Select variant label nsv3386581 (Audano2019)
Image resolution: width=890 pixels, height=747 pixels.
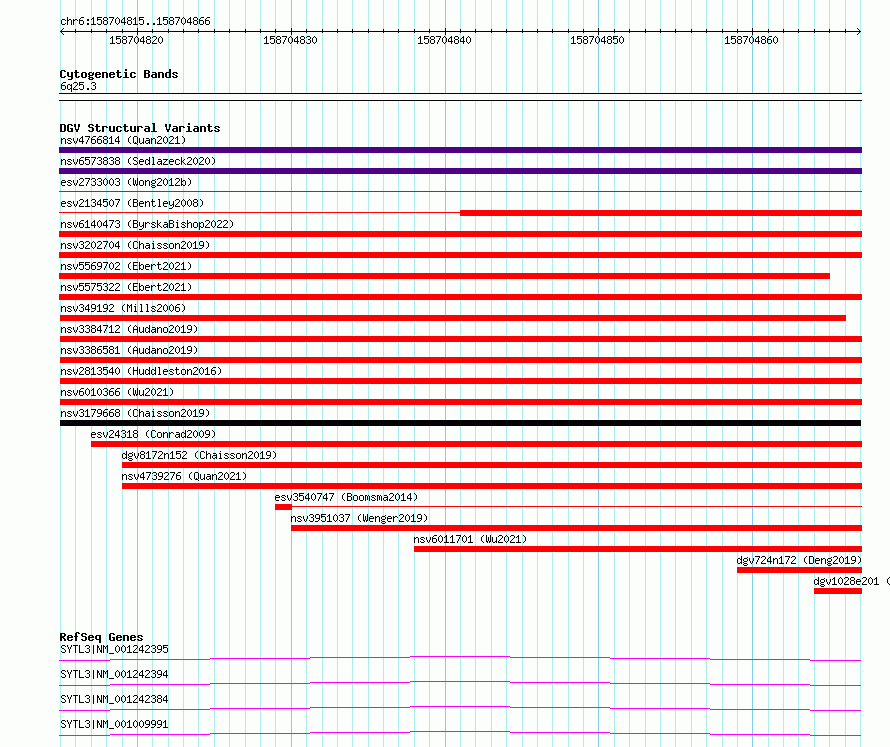[129, 350]
